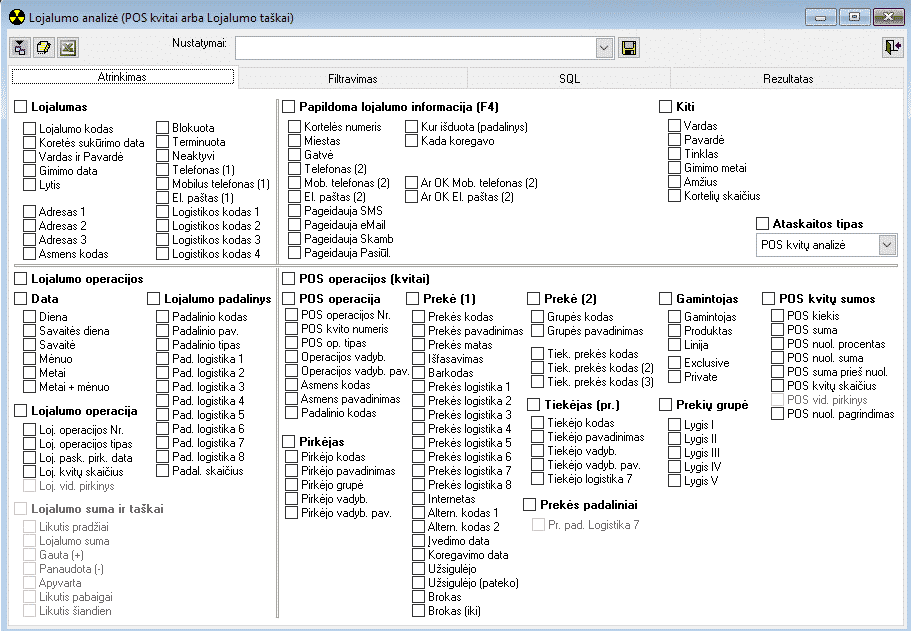Maximize the Lojalumo analizė window
Viewport: 911px width, 631px height.
[853, 17]
